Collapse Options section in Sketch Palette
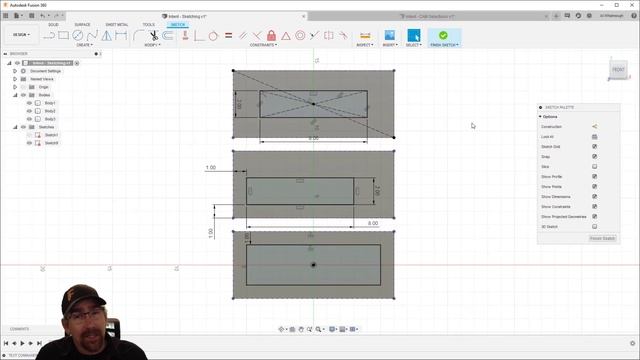This screenshot has height=360, width=640. (x=540, y=117)
